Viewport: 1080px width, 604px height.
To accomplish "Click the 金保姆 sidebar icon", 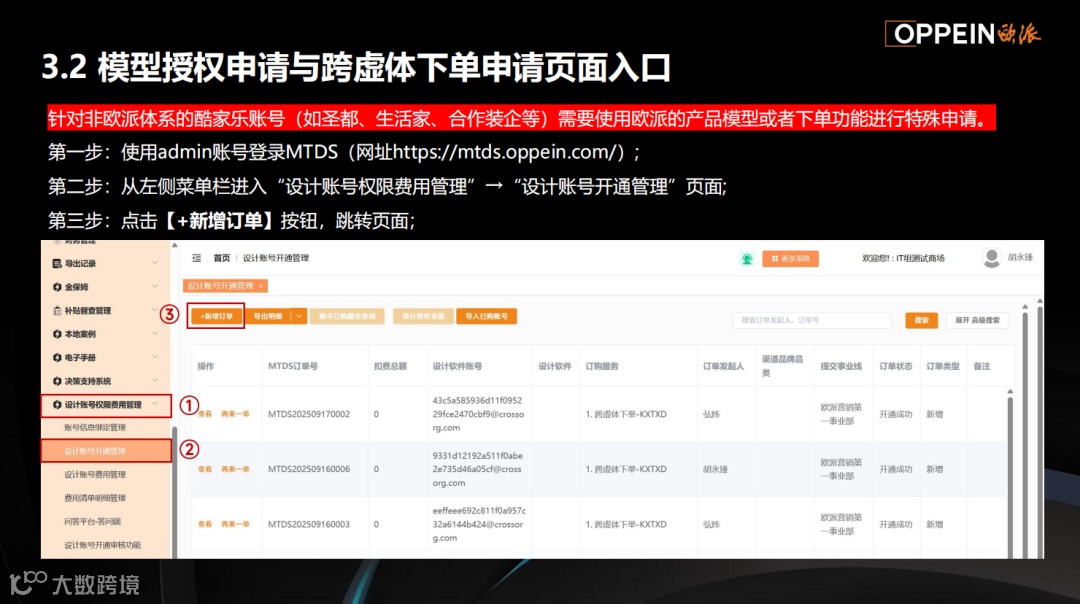I will point(57,287).
